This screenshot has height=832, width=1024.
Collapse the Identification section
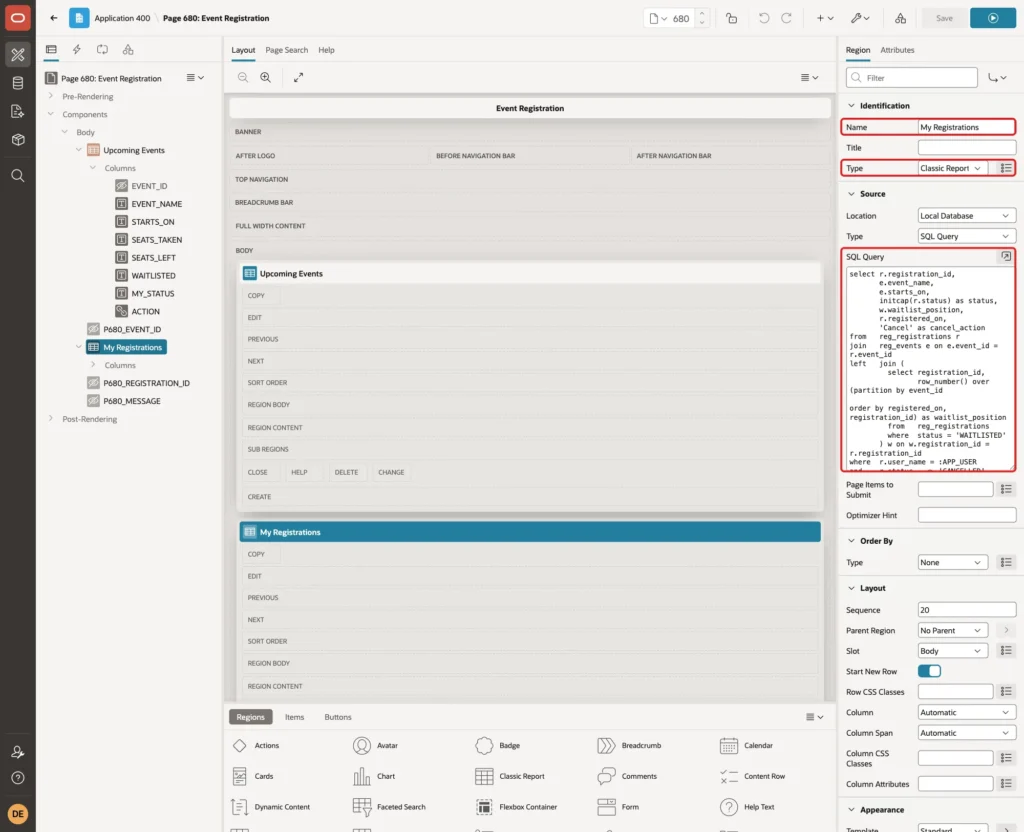851,106
